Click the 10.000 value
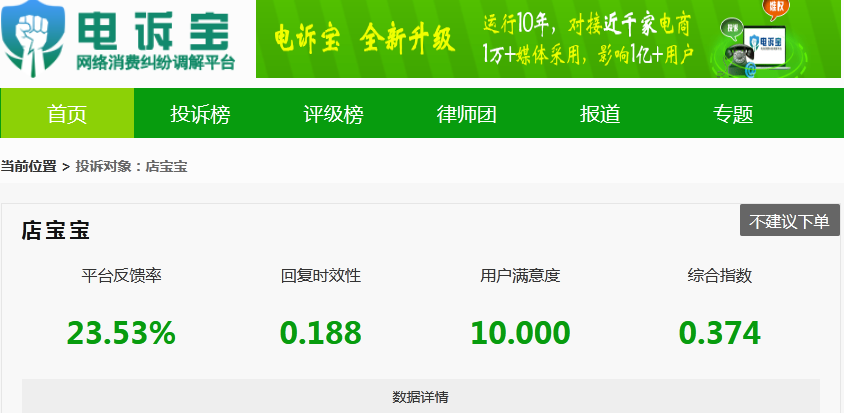Screen dimensions: 844x413 (x=520, y=333)
